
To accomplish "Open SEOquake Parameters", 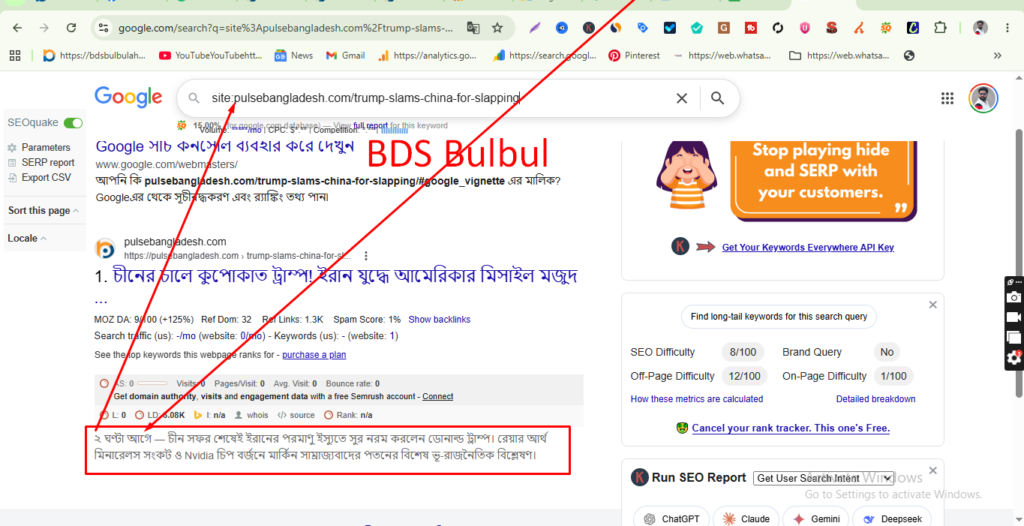I will click(39, 148).
